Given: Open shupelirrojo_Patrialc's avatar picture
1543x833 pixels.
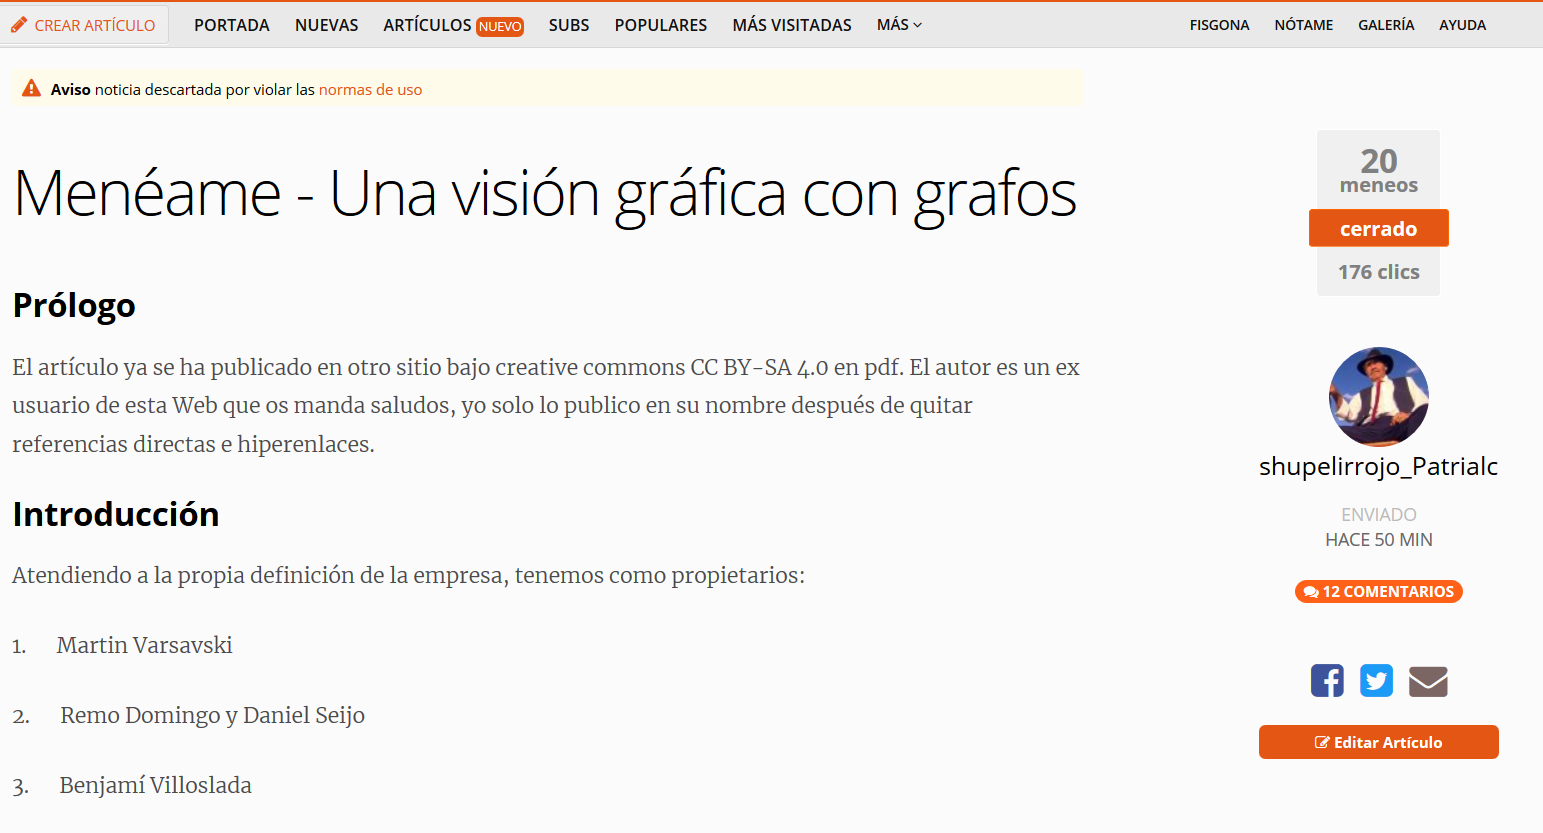Looking at the screenshot, I should coord(1378,397).
